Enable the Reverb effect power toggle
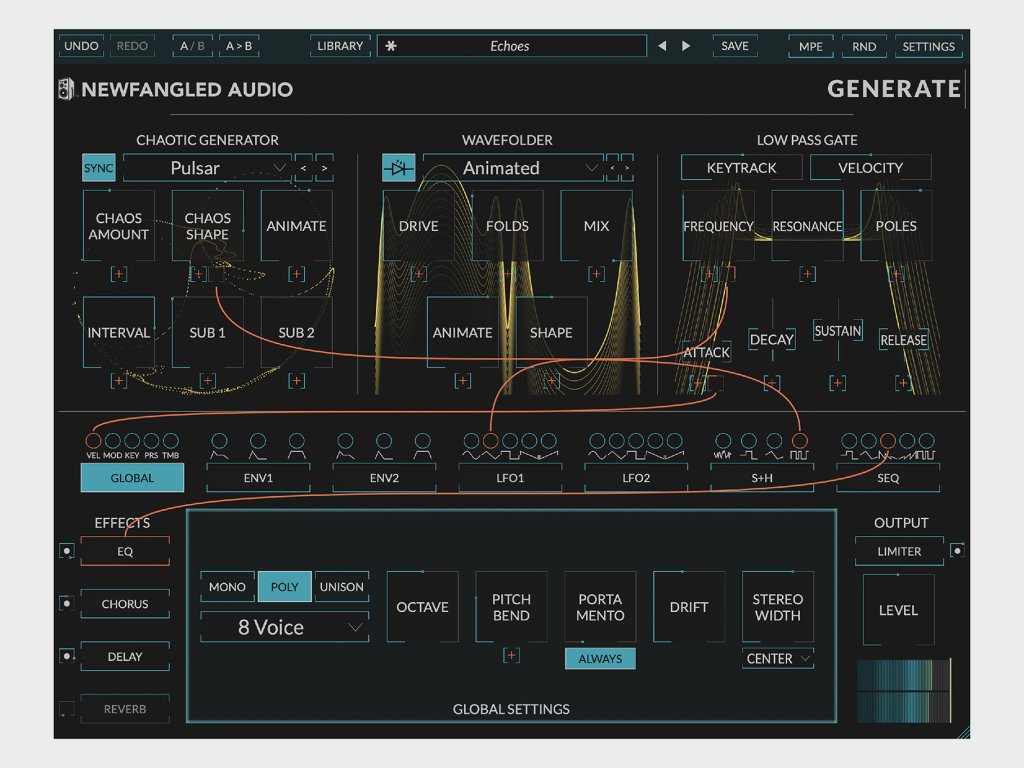 click(66, 709)
